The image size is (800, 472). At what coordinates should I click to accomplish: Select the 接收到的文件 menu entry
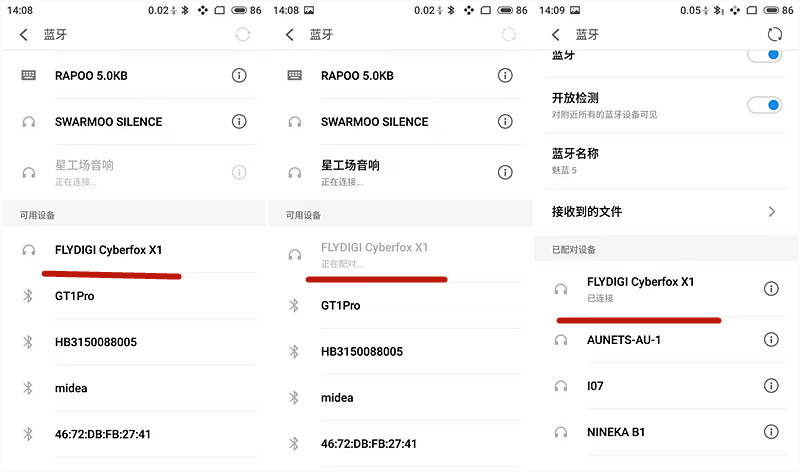pos(666,212)
